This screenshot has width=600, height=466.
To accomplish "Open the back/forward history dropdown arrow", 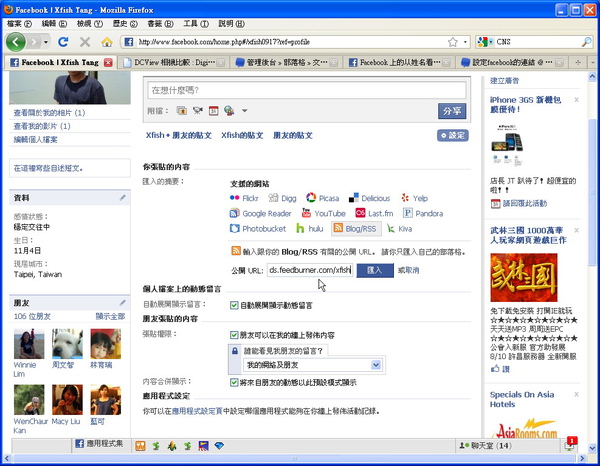I will tap(46, 42).
